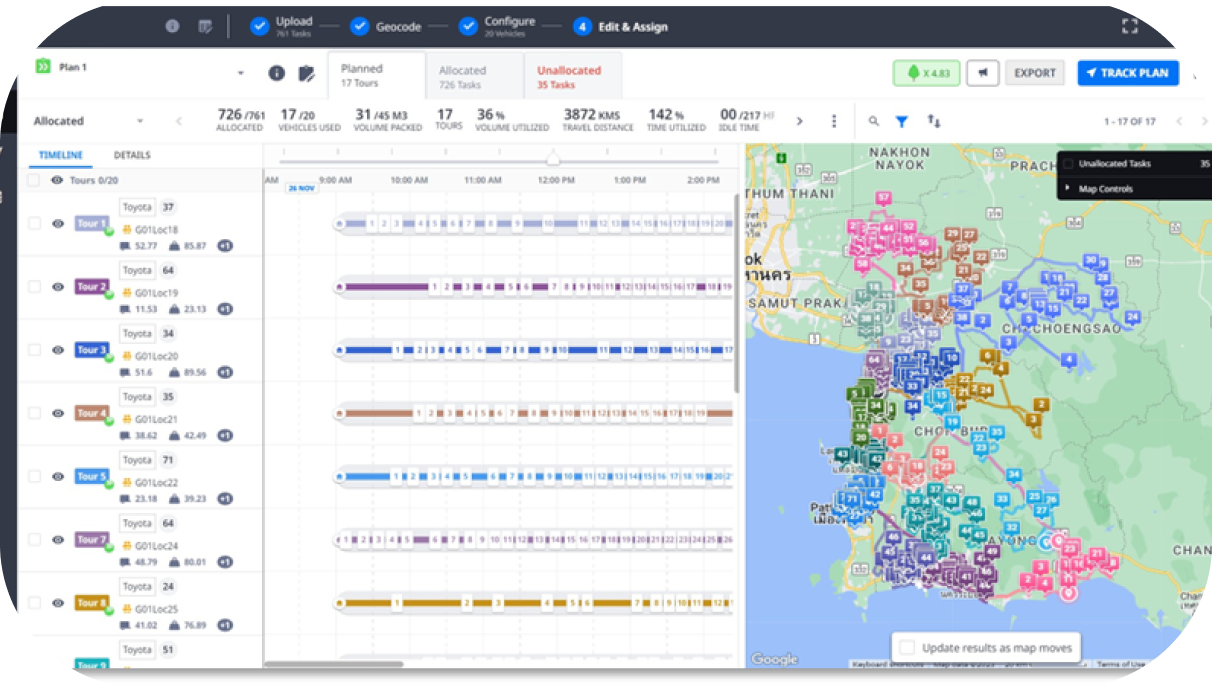Open the three-dot more options menu
Image resolution: width=1212 pixels, height=688 pixels.
(834, 121)
